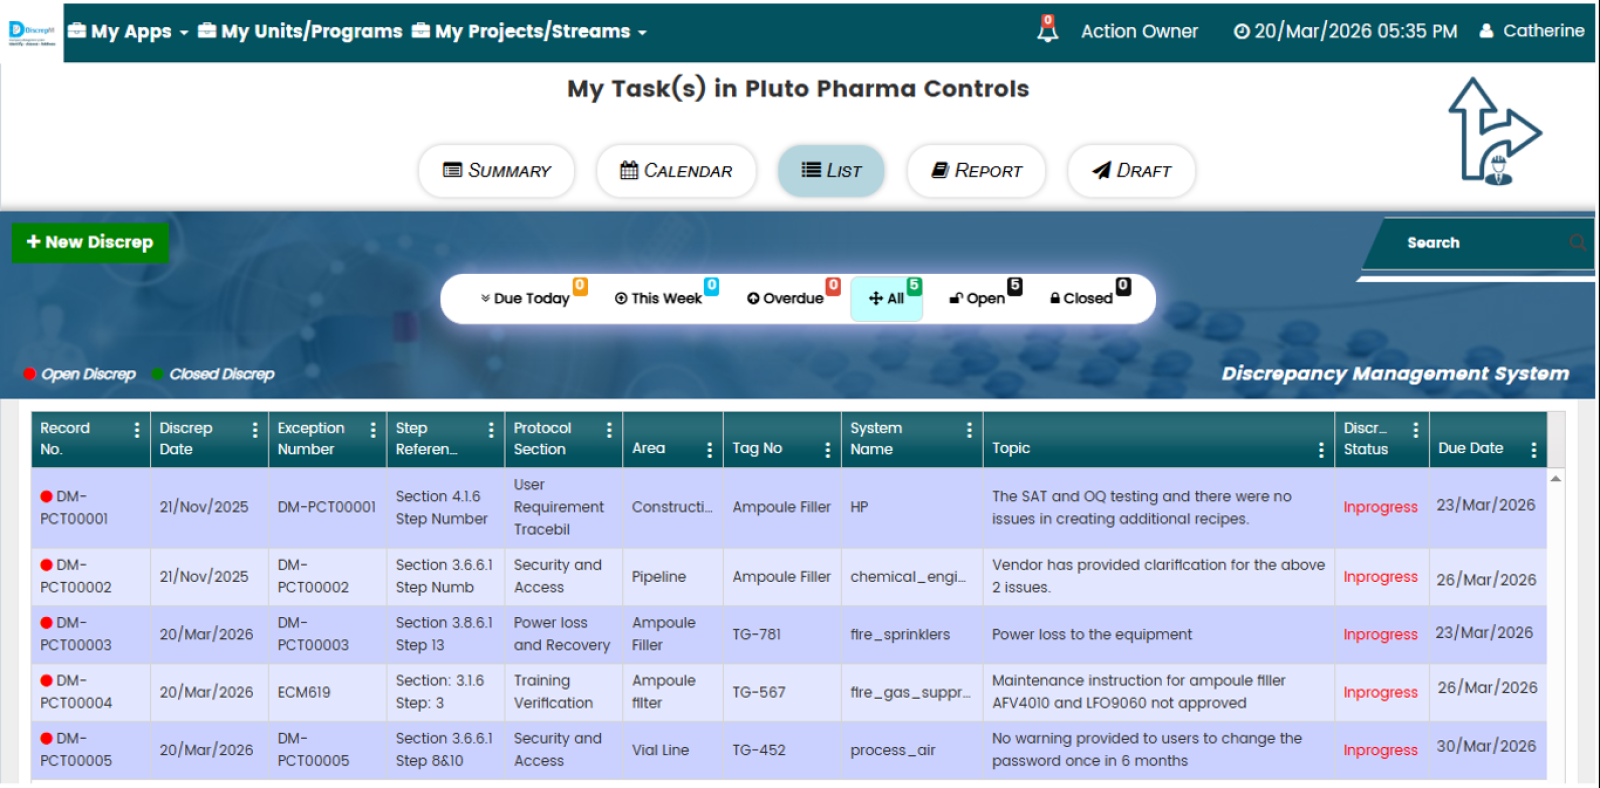The width and height of the screenshot is (1600, 788).
Task: Click the process_air system name
Action: click(893, 750)
